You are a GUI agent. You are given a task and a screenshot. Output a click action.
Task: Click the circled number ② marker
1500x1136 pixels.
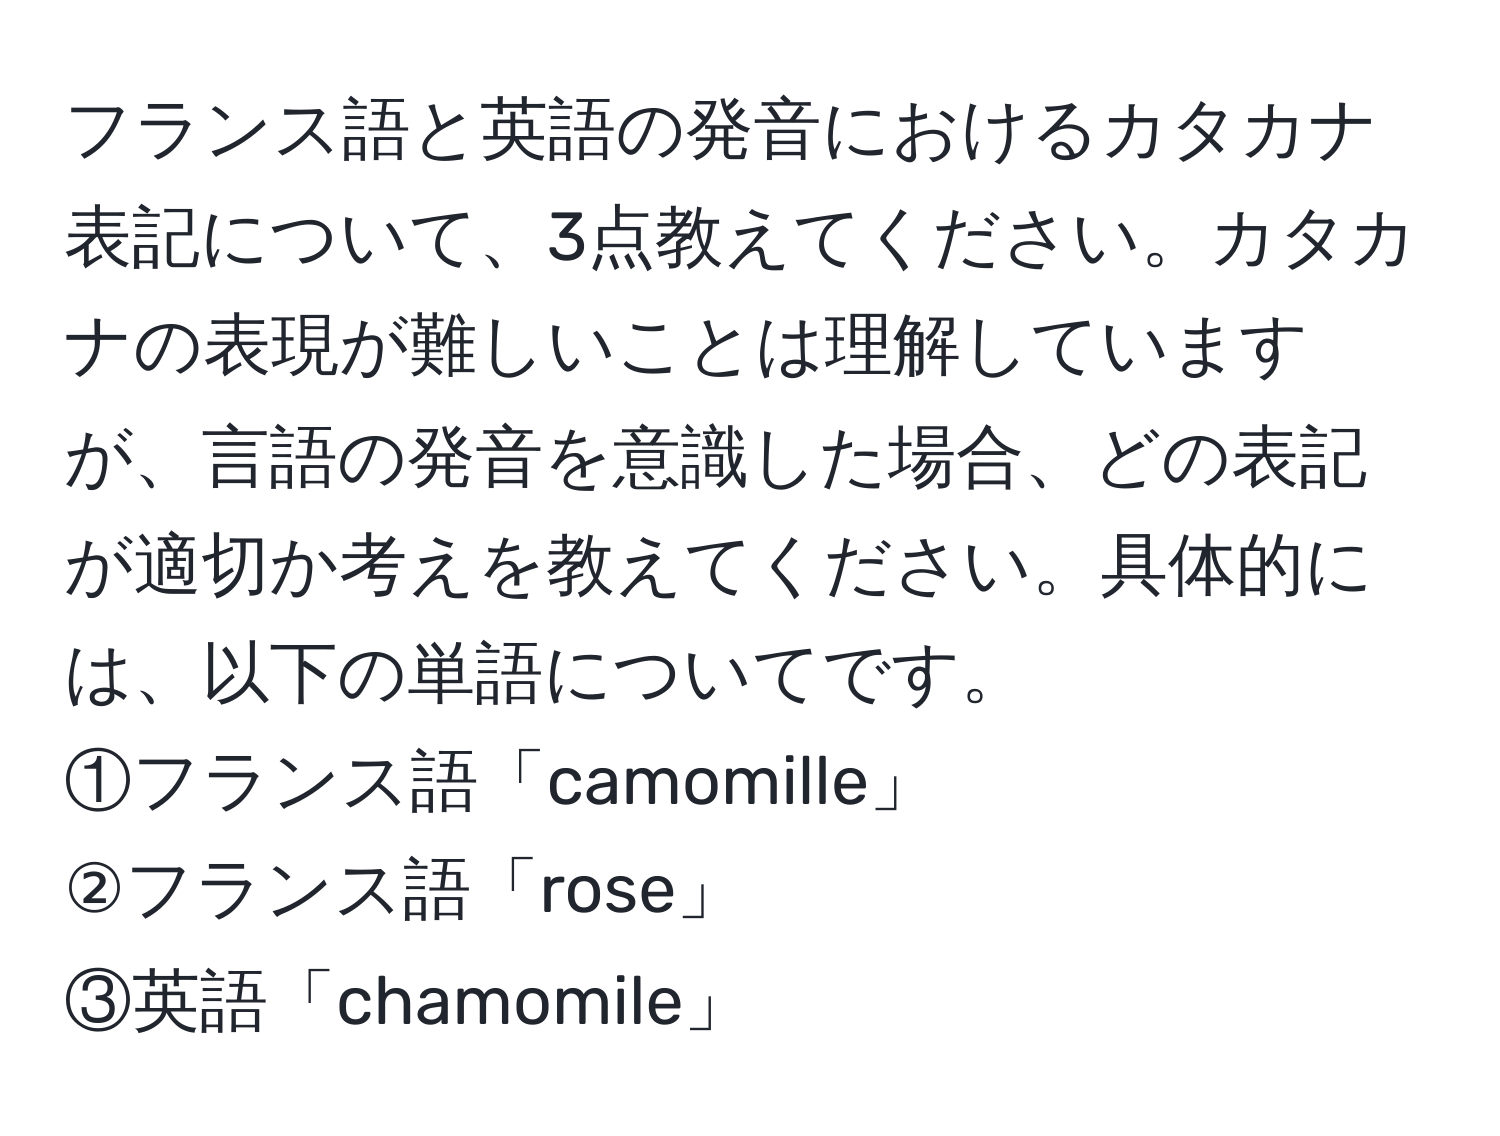coord(98,891)
